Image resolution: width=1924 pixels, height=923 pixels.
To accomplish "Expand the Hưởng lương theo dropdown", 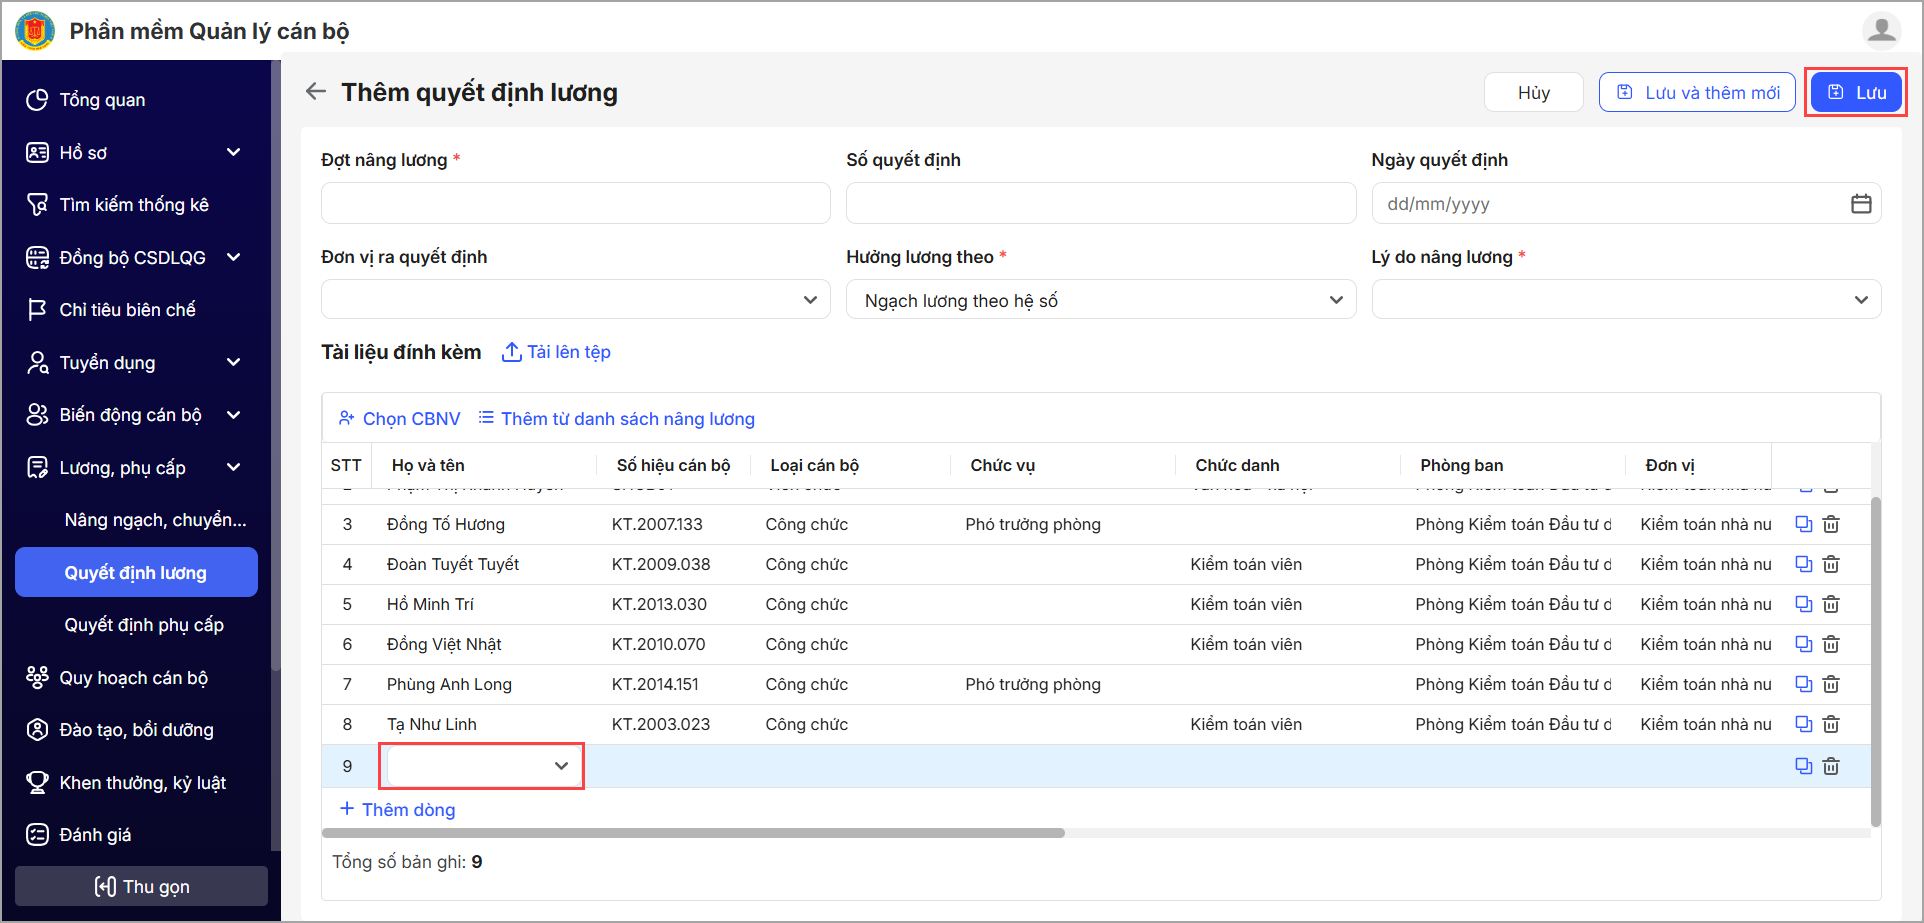I will [1100, 300].
